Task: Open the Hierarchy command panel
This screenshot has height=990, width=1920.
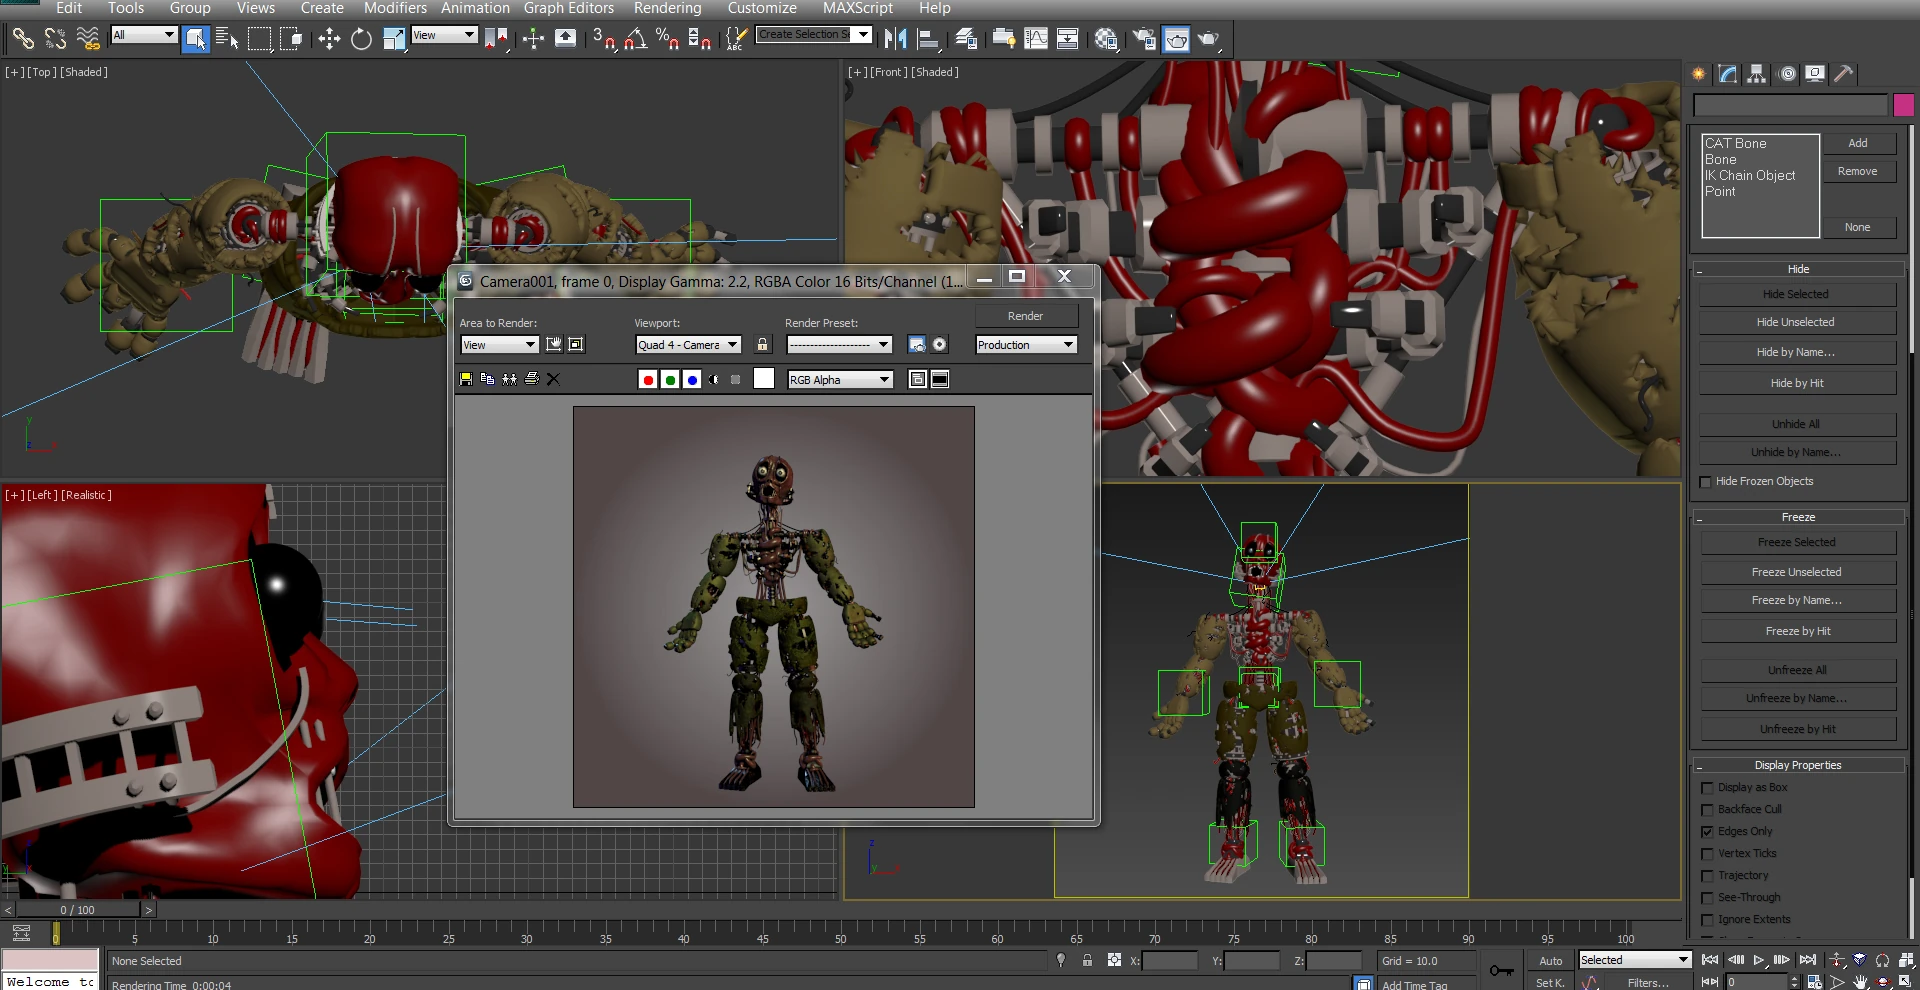Action: [x=1756, y=74]
